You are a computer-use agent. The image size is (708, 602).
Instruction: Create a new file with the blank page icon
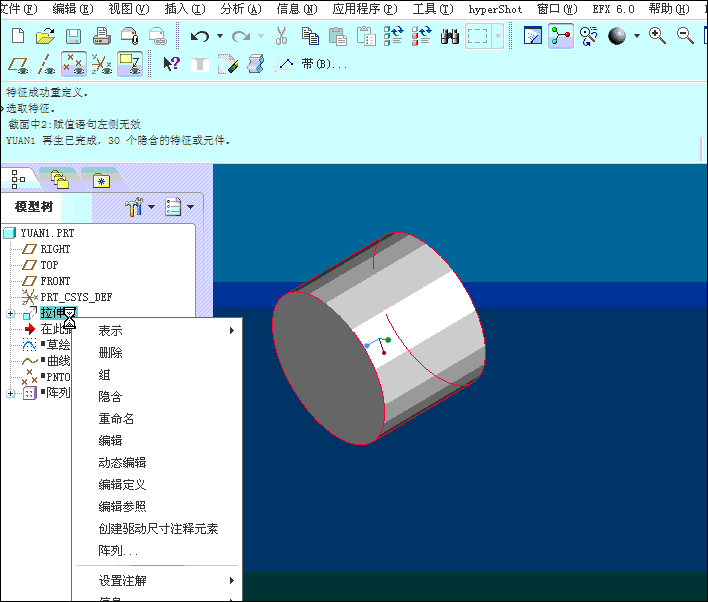point(18,36)
